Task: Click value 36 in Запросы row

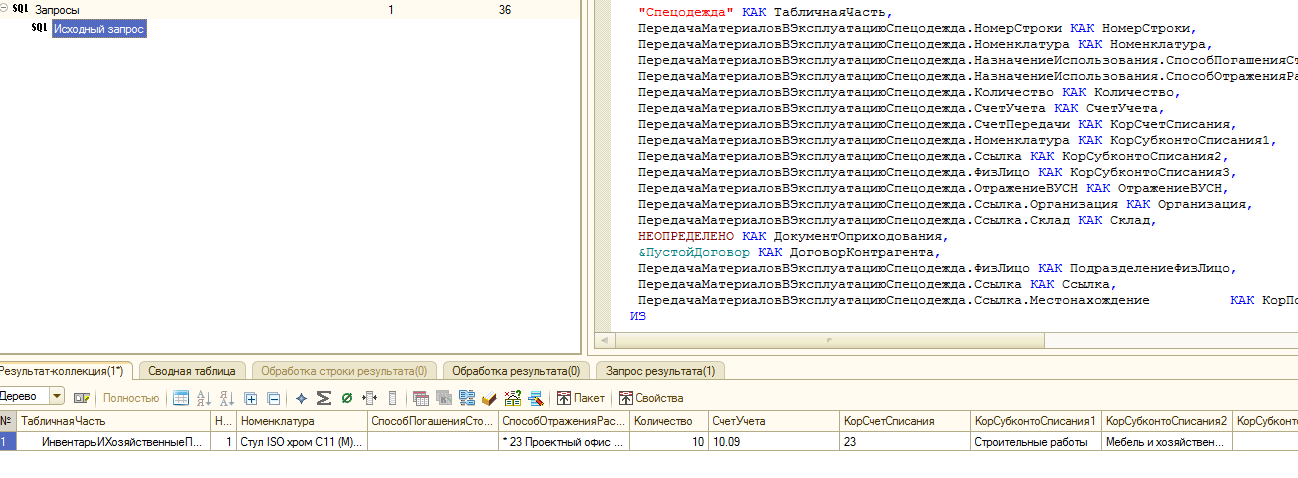Action: (504, 9)
